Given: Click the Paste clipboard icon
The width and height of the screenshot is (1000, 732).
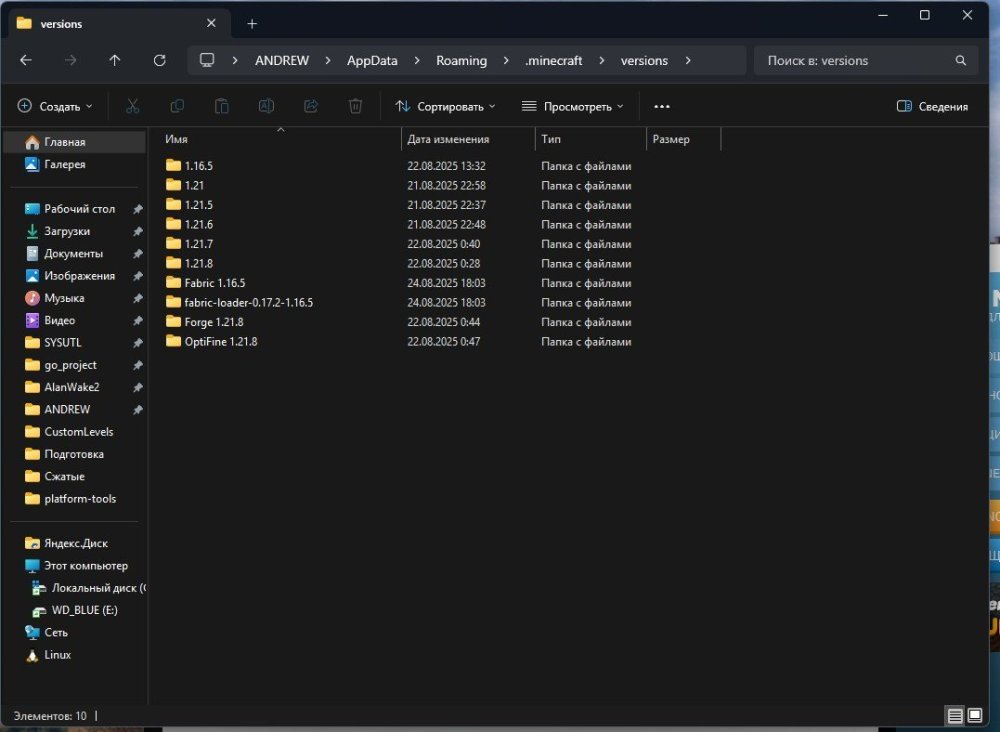Looking at the screenshot, I should (x=222, y=106).
